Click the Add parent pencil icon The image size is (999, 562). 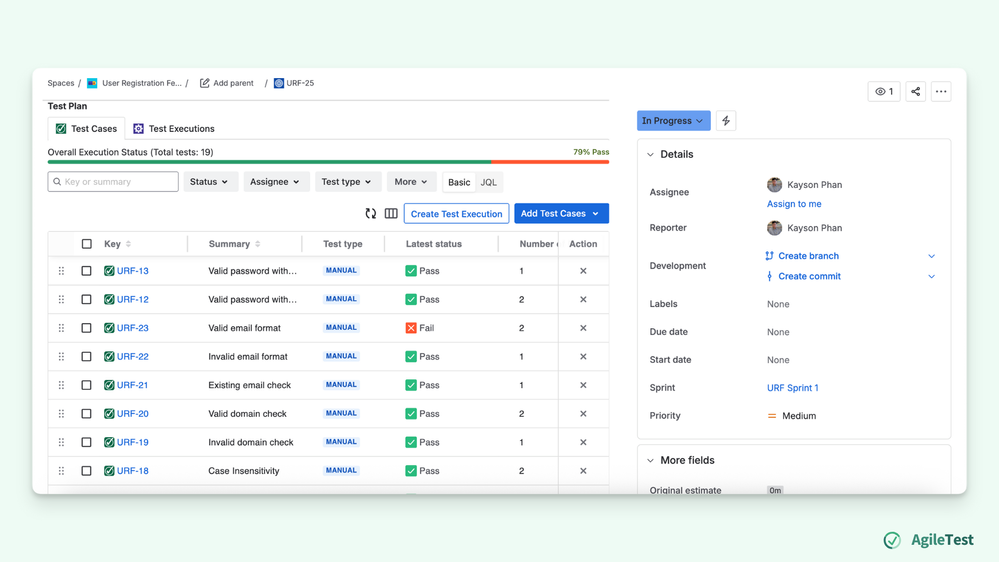point(205,83)
